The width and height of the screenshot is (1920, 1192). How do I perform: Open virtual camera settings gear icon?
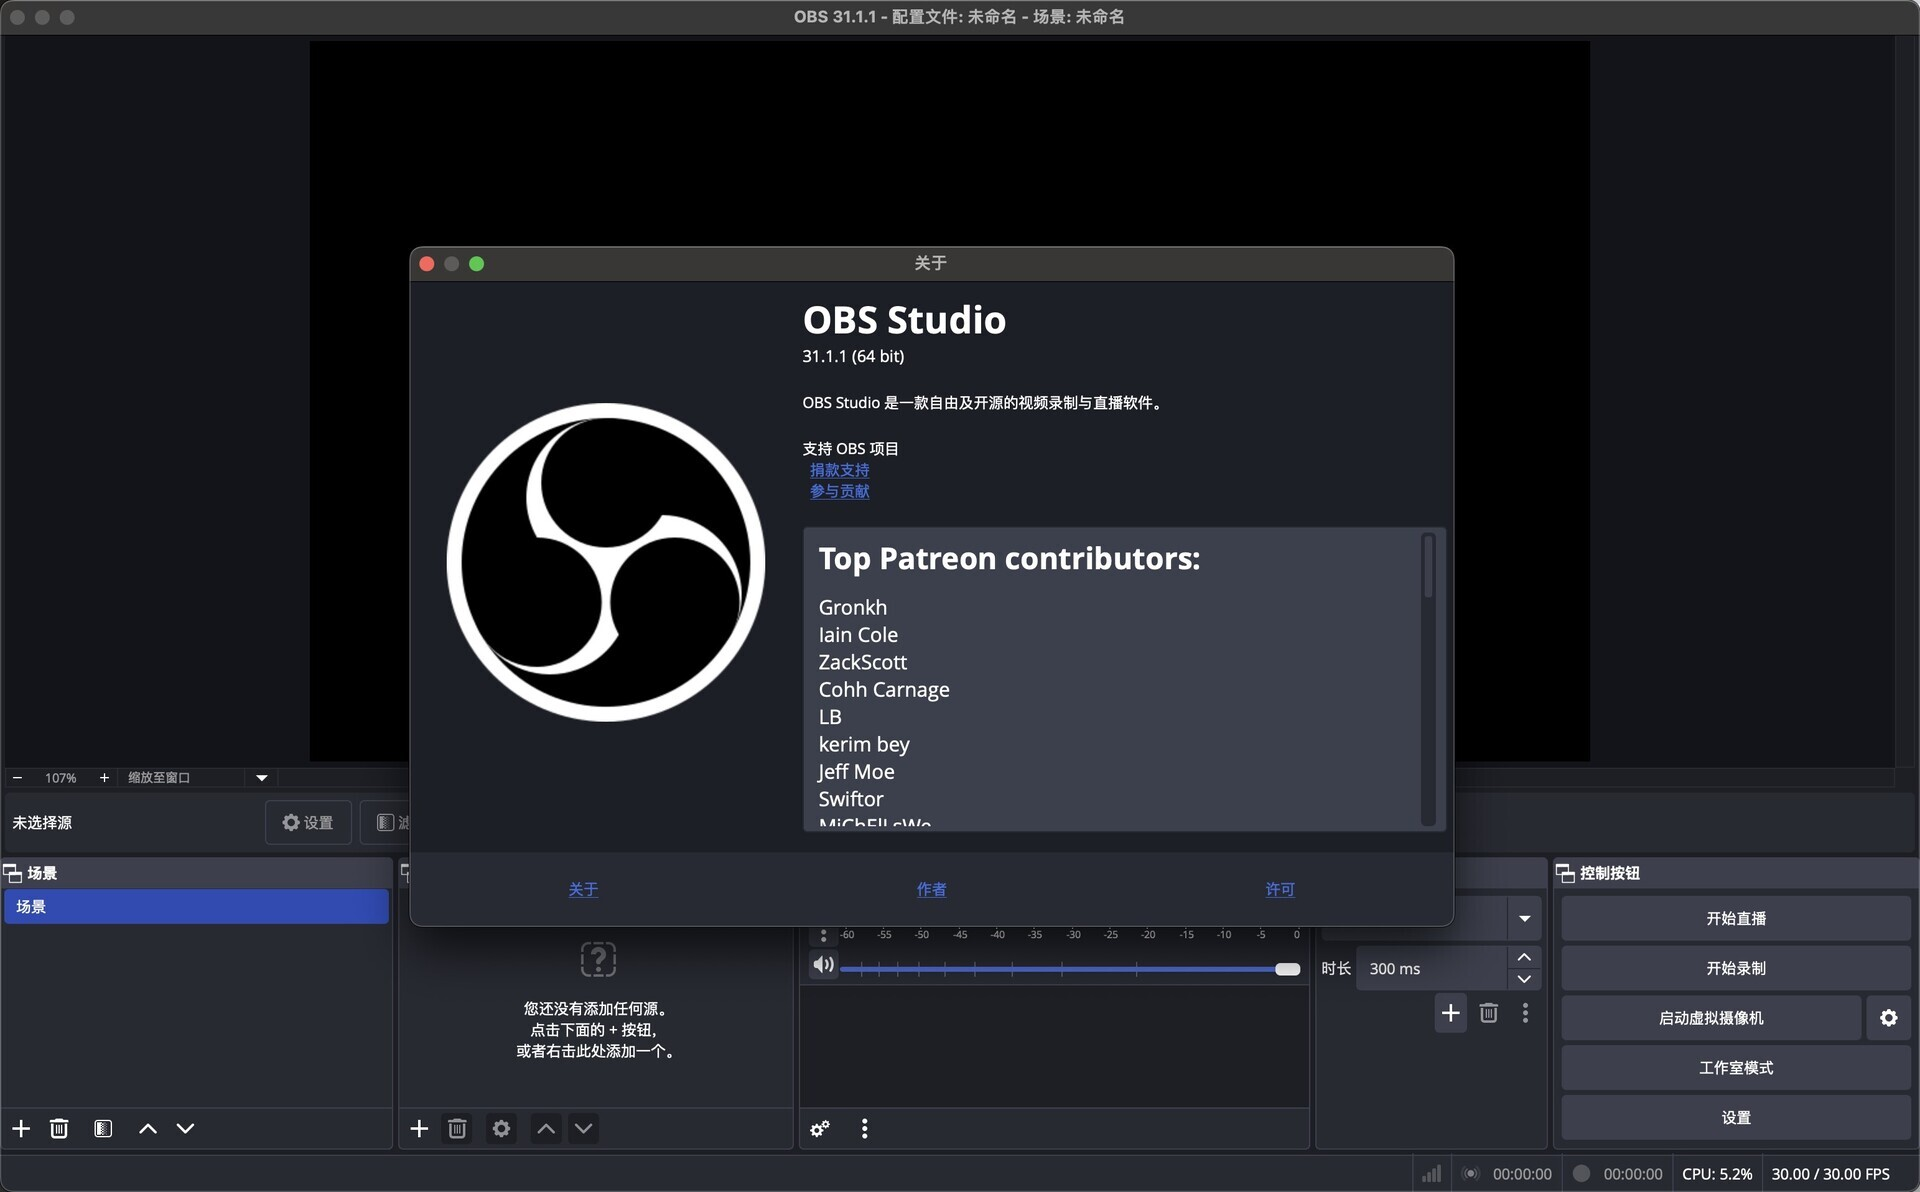(1888, 1018)
